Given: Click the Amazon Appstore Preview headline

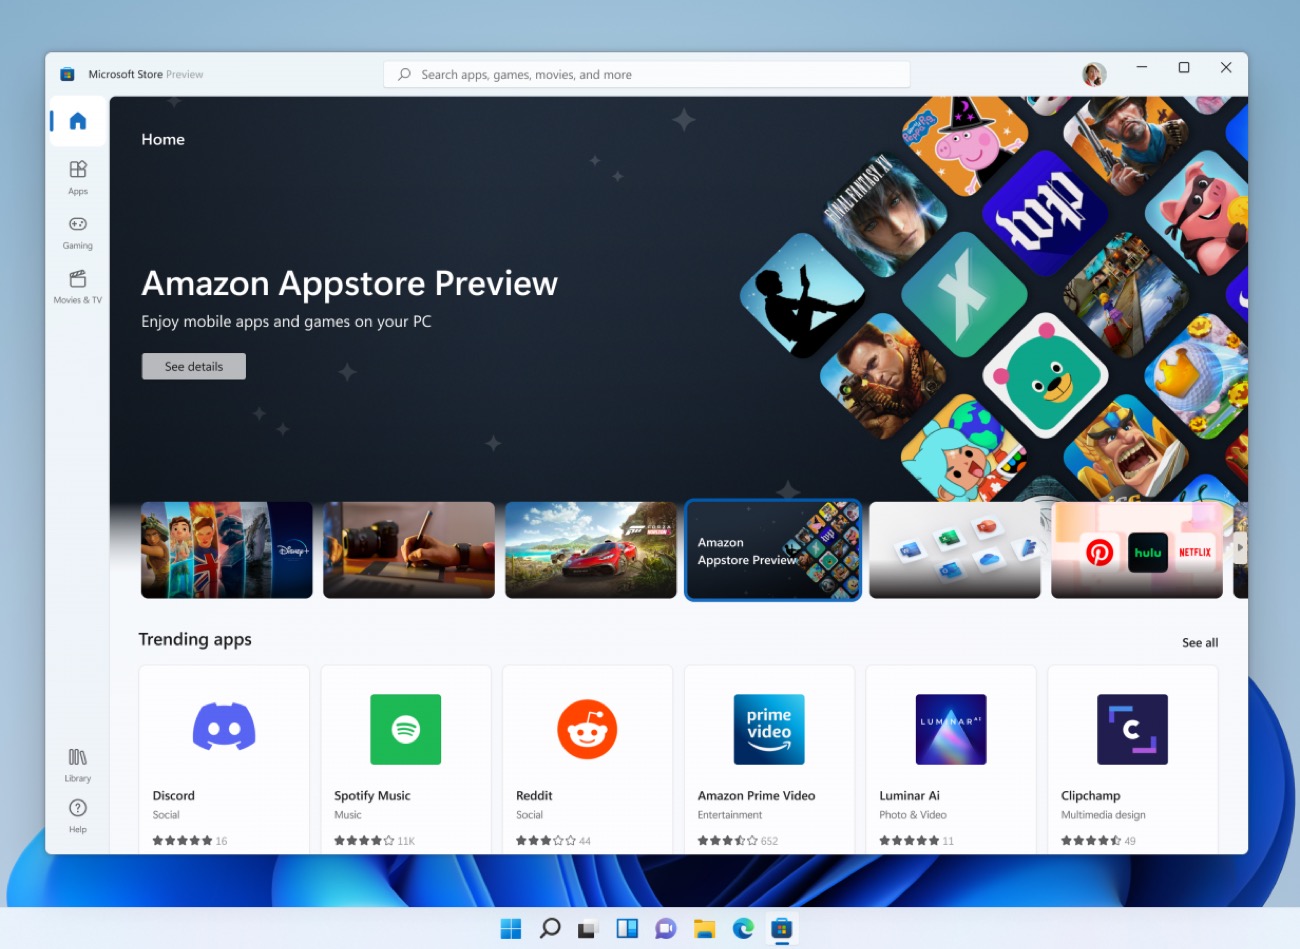Looking at the screenshot, I should click(350, 284).
